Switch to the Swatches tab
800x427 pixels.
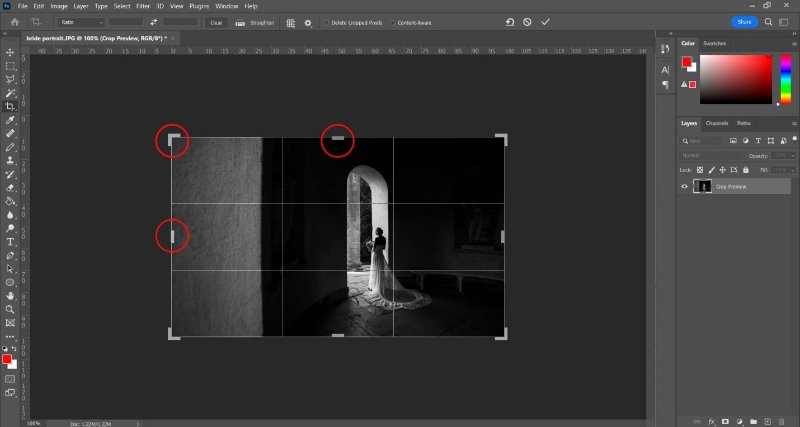(x=714, y=43)
